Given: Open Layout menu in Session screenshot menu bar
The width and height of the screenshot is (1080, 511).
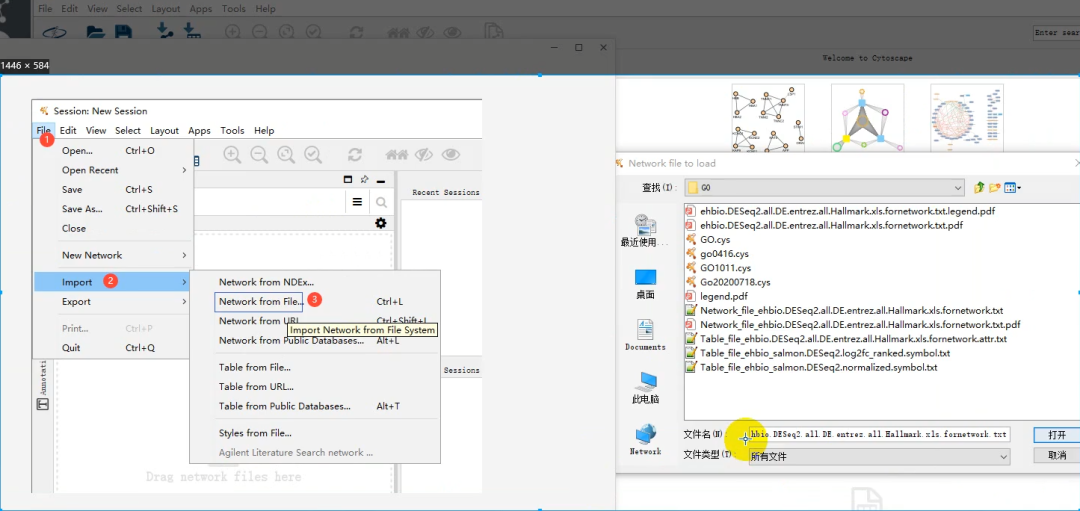Looking at the screenshot, I should 165,130.
